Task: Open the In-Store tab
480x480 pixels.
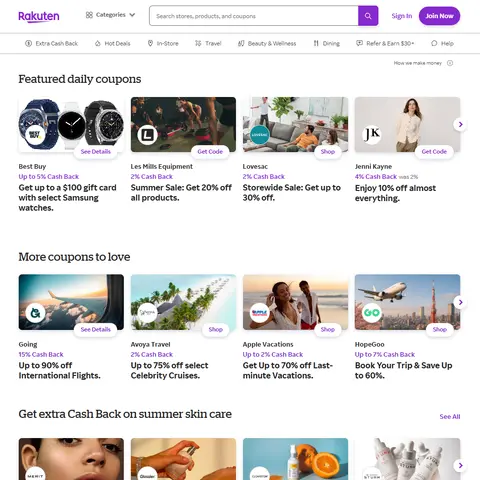Action: pyautogui.click(x=163, y=43)
